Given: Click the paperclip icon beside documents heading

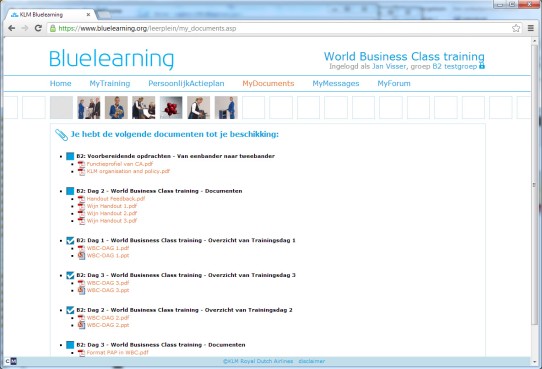Looking at the screenshot, I should (62, 135).
